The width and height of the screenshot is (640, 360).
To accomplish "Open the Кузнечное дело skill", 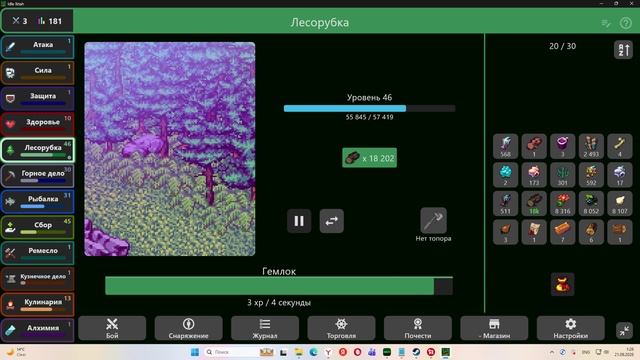I will (37, 278).
